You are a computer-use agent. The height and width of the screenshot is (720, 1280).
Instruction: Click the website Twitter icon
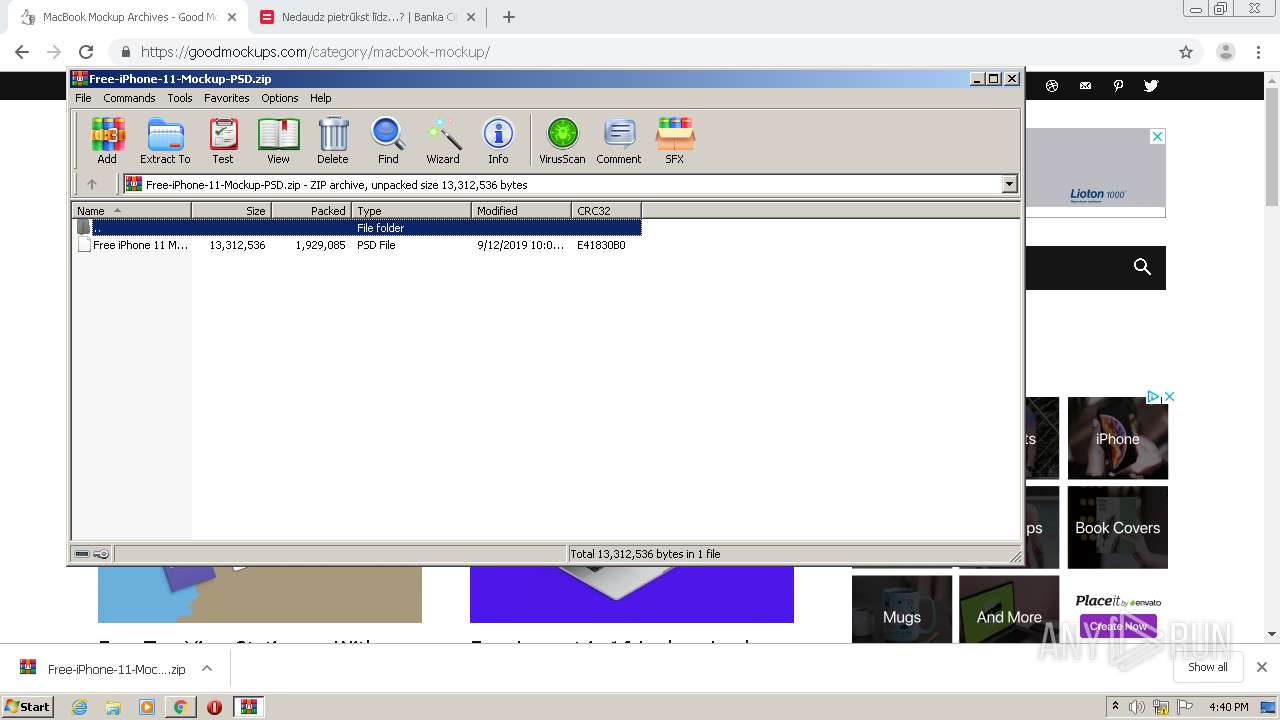[1151, 86]
